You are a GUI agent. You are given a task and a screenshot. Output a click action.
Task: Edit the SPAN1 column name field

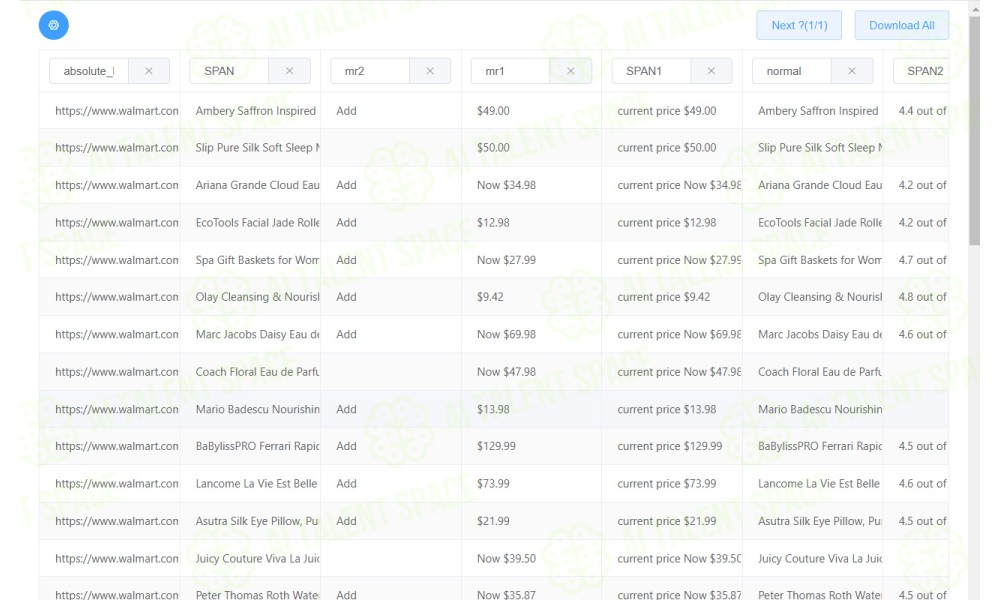coord(651,71)
